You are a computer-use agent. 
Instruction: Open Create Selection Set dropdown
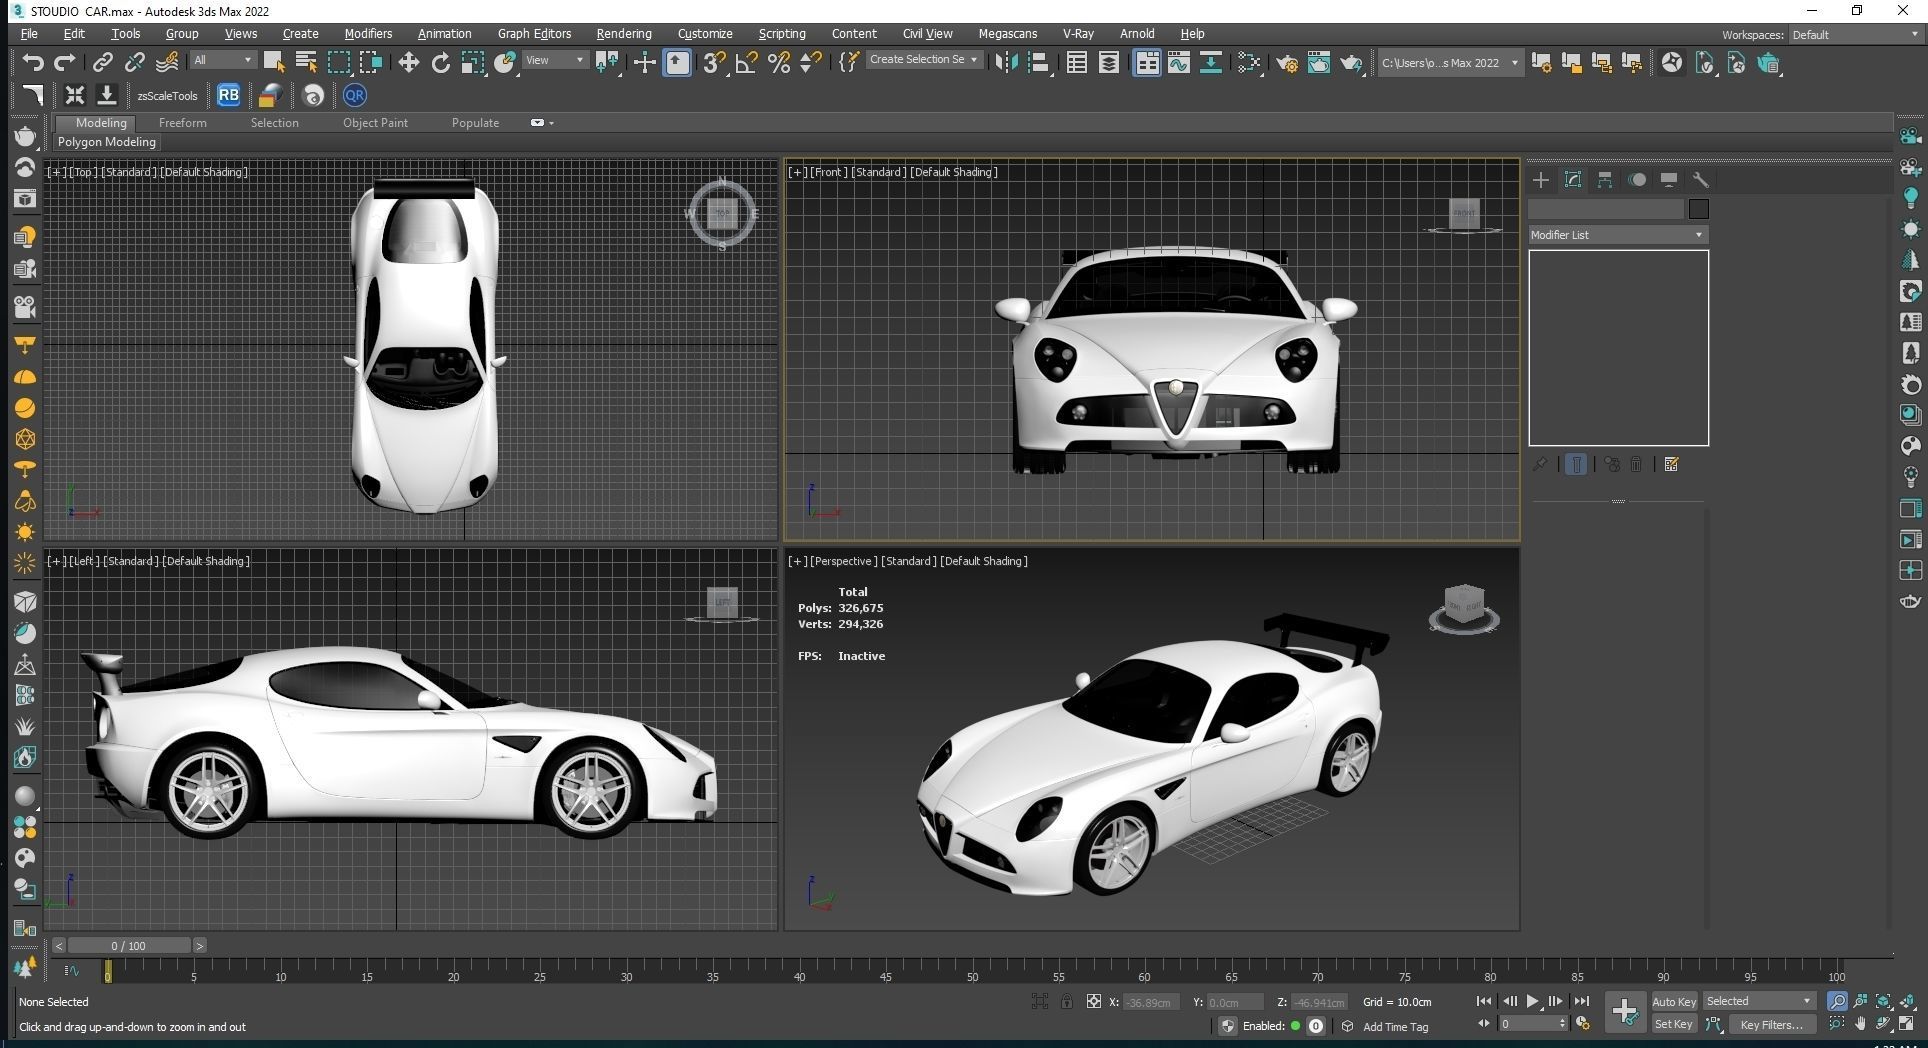pyautogui.click(x=923, y=60)
